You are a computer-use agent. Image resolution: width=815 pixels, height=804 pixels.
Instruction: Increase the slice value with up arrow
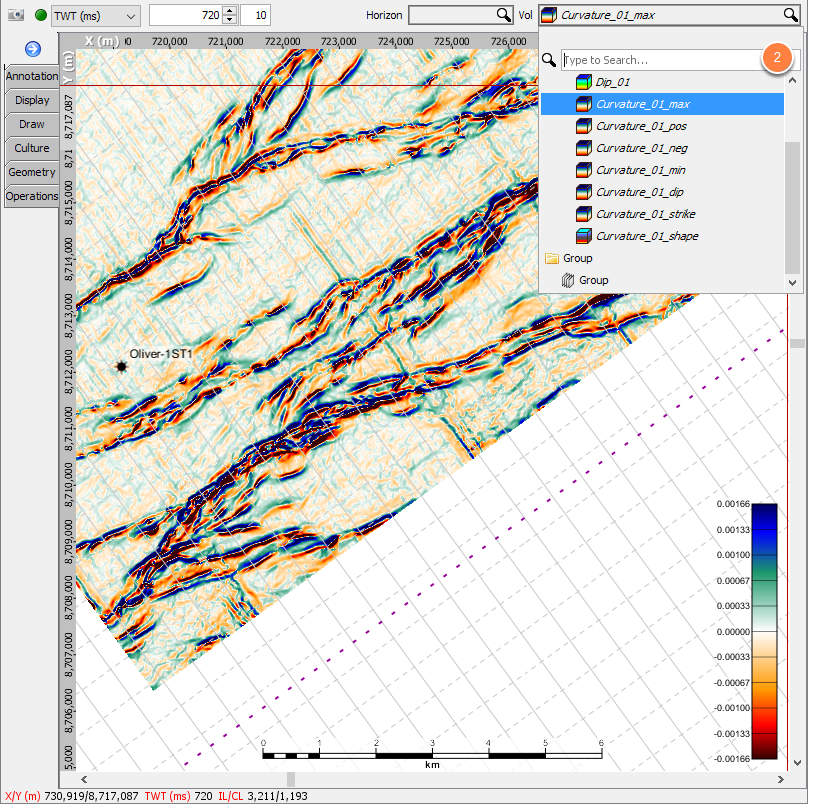(230, 10)
